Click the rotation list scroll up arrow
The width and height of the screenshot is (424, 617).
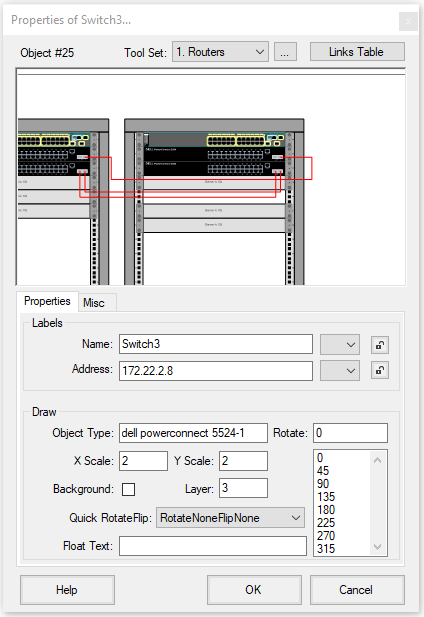coord(378,460)
